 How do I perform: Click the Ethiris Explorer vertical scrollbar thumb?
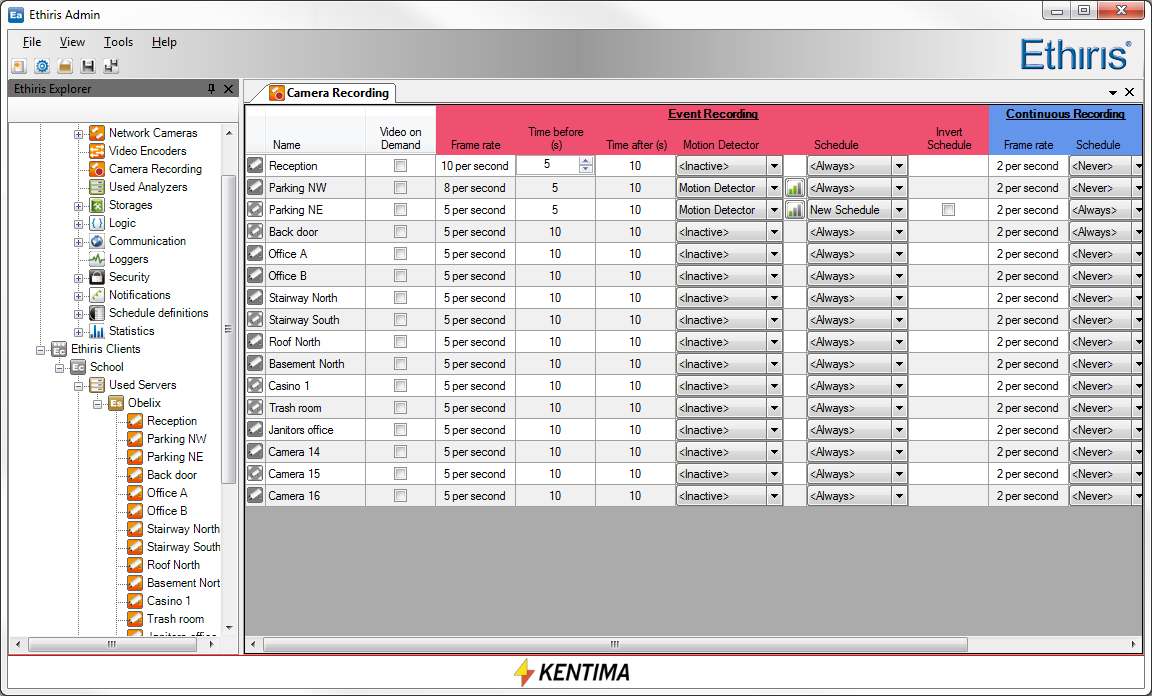point(228,329)
